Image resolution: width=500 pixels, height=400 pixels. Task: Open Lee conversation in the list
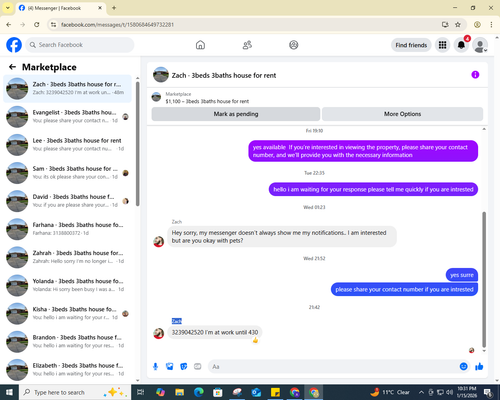[68, 145]
